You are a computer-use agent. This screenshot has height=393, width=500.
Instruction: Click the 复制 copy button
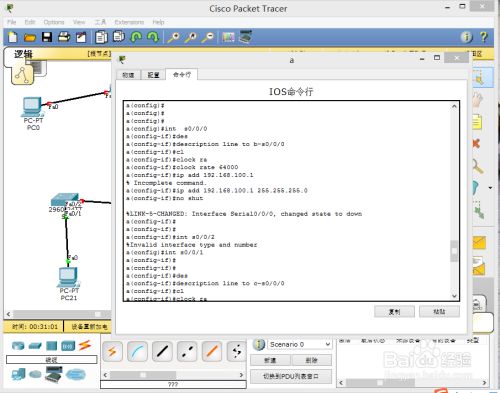(394, 312)
